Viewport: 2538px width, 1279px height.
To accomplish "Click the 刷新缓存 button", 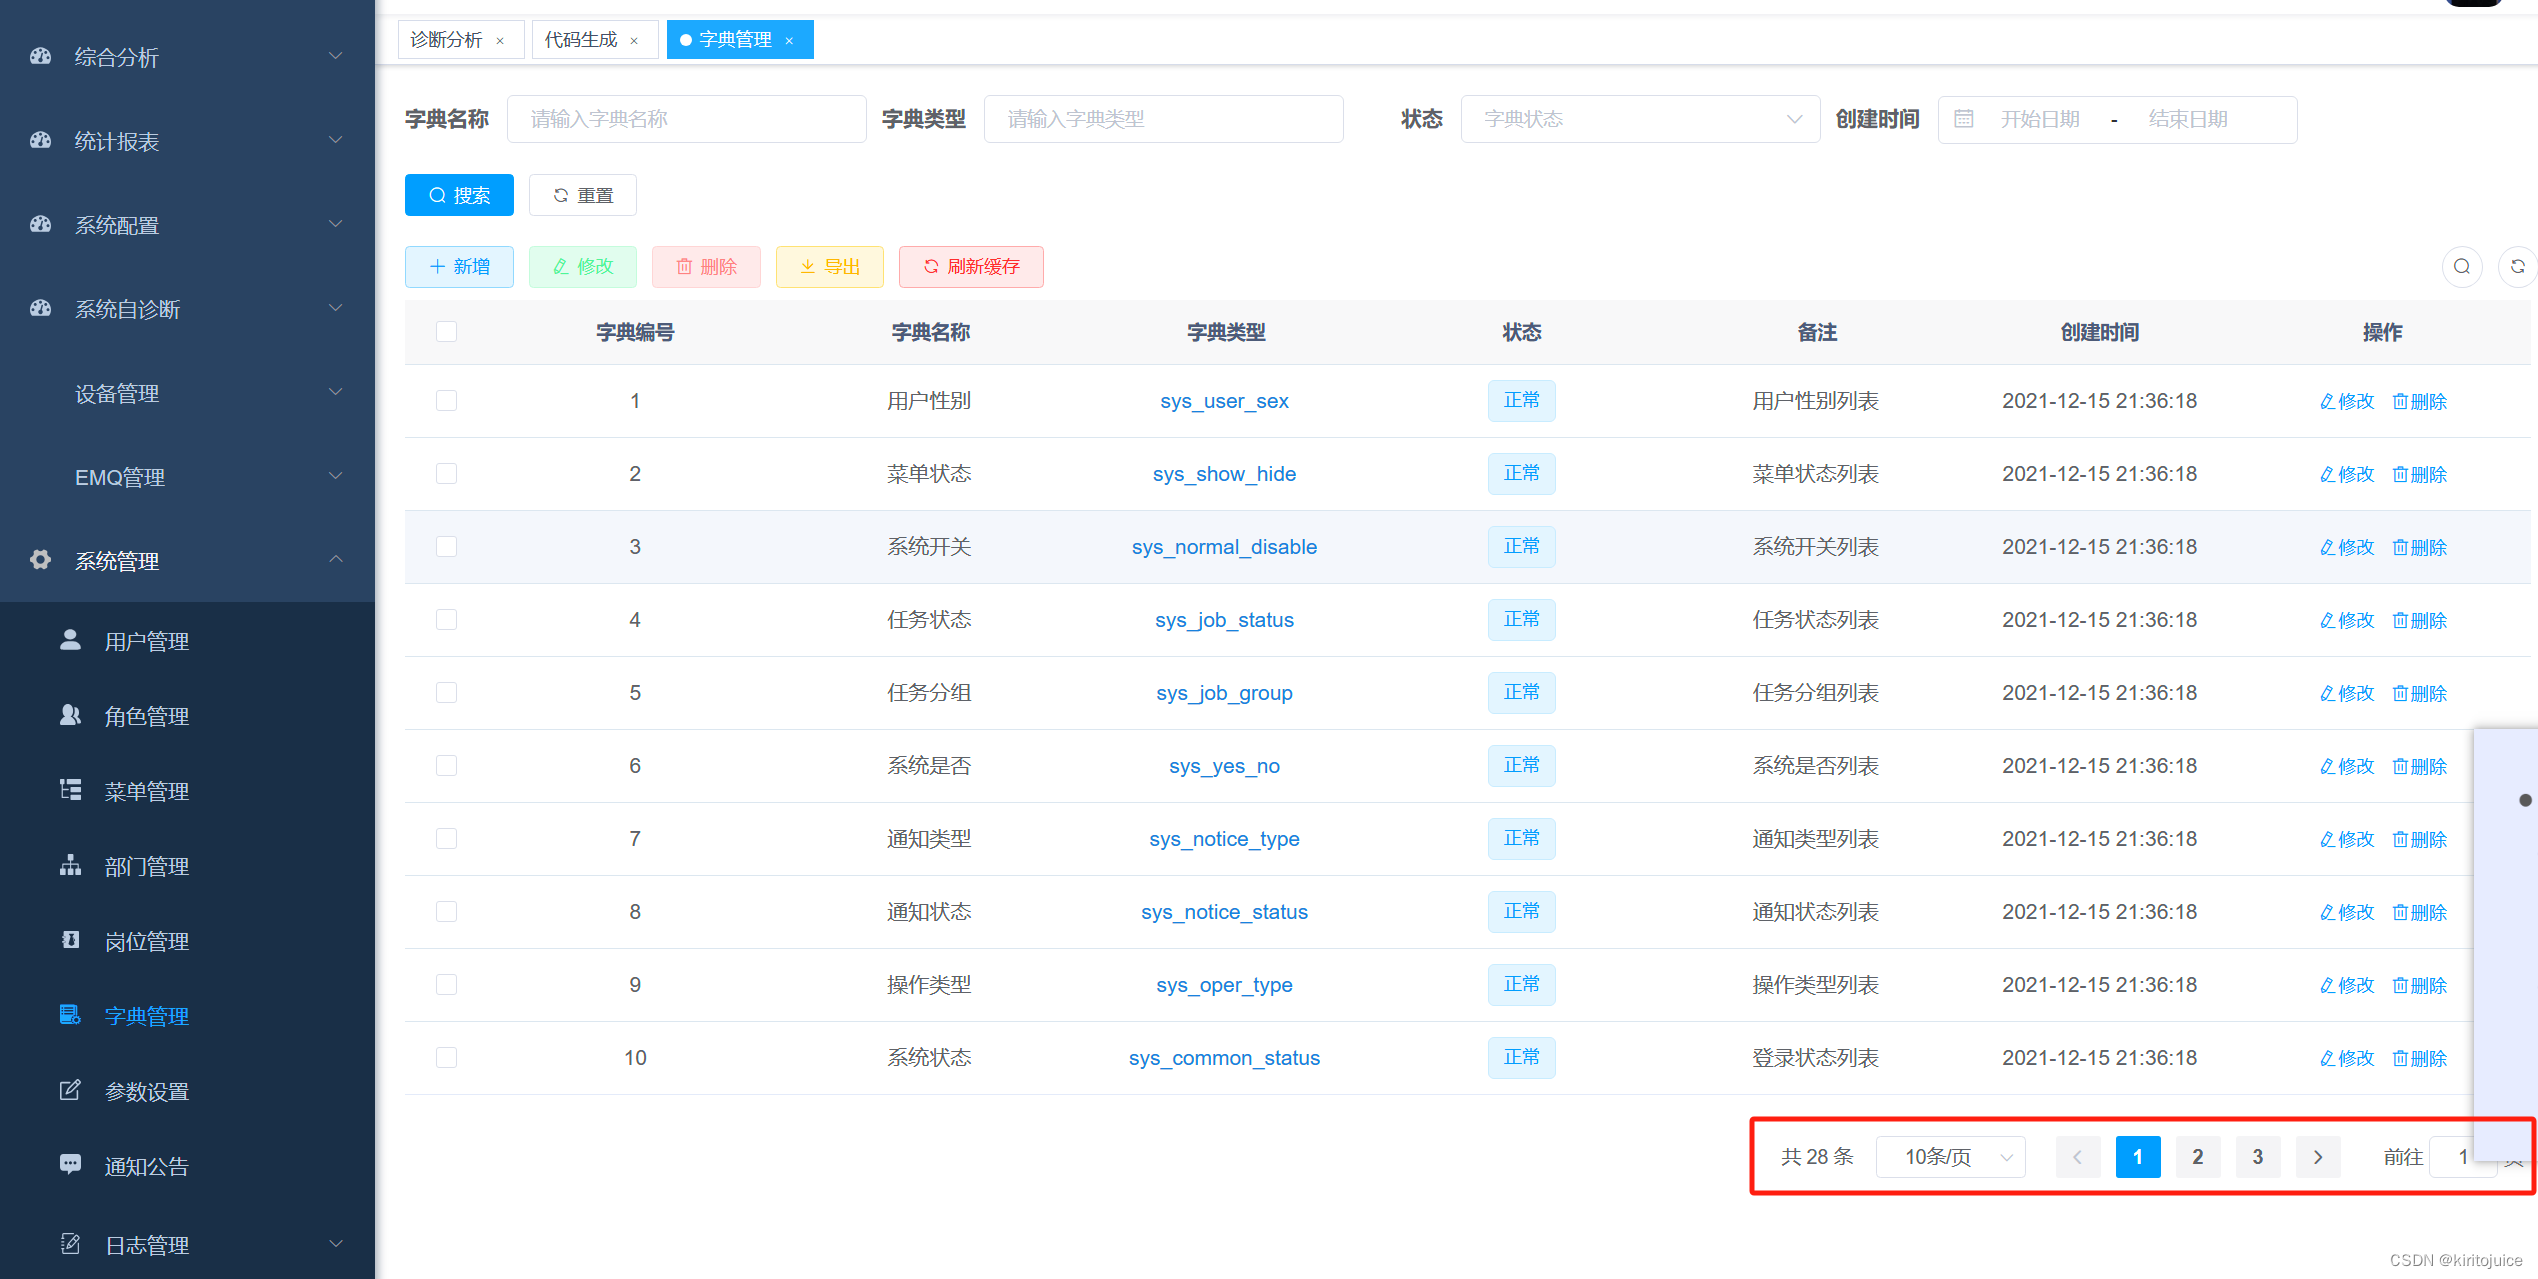I will [971, 267].
